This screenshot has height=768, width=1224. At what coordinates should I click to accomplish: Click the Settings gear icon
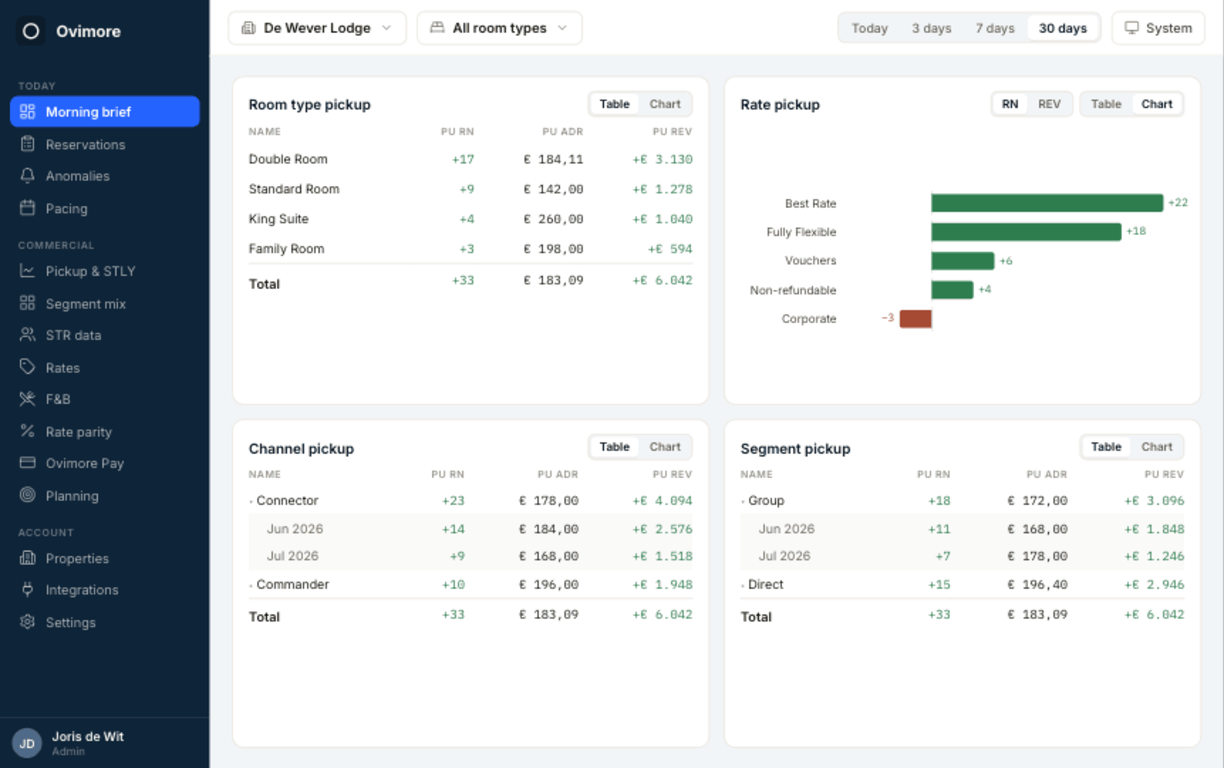pos(27,622)
